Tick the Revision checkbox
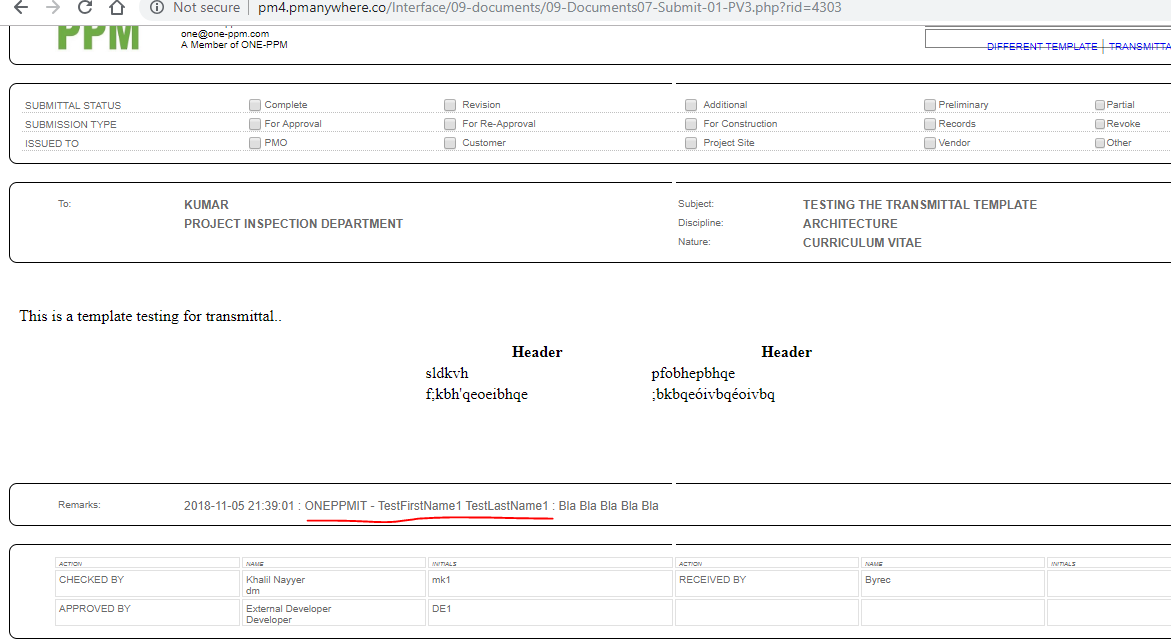The image size is (1171, 644). [450, 105]
